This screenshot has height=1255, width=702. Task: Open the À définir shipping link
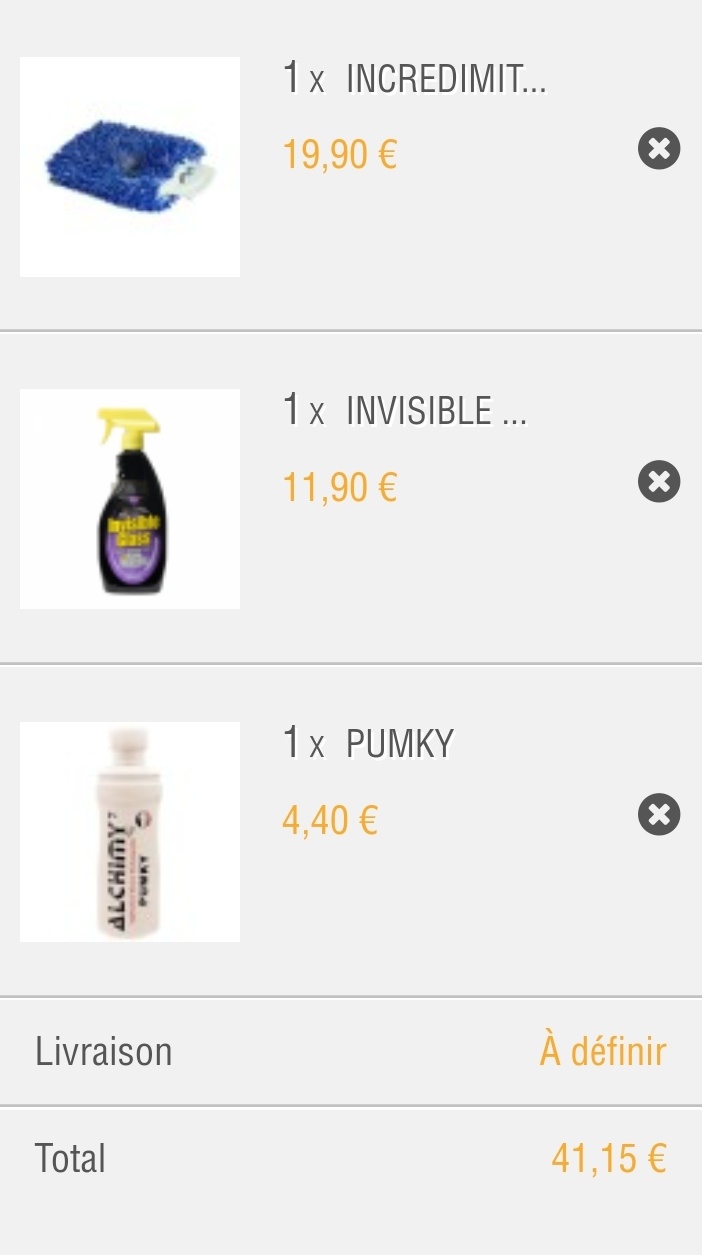tap(603, 1052)
